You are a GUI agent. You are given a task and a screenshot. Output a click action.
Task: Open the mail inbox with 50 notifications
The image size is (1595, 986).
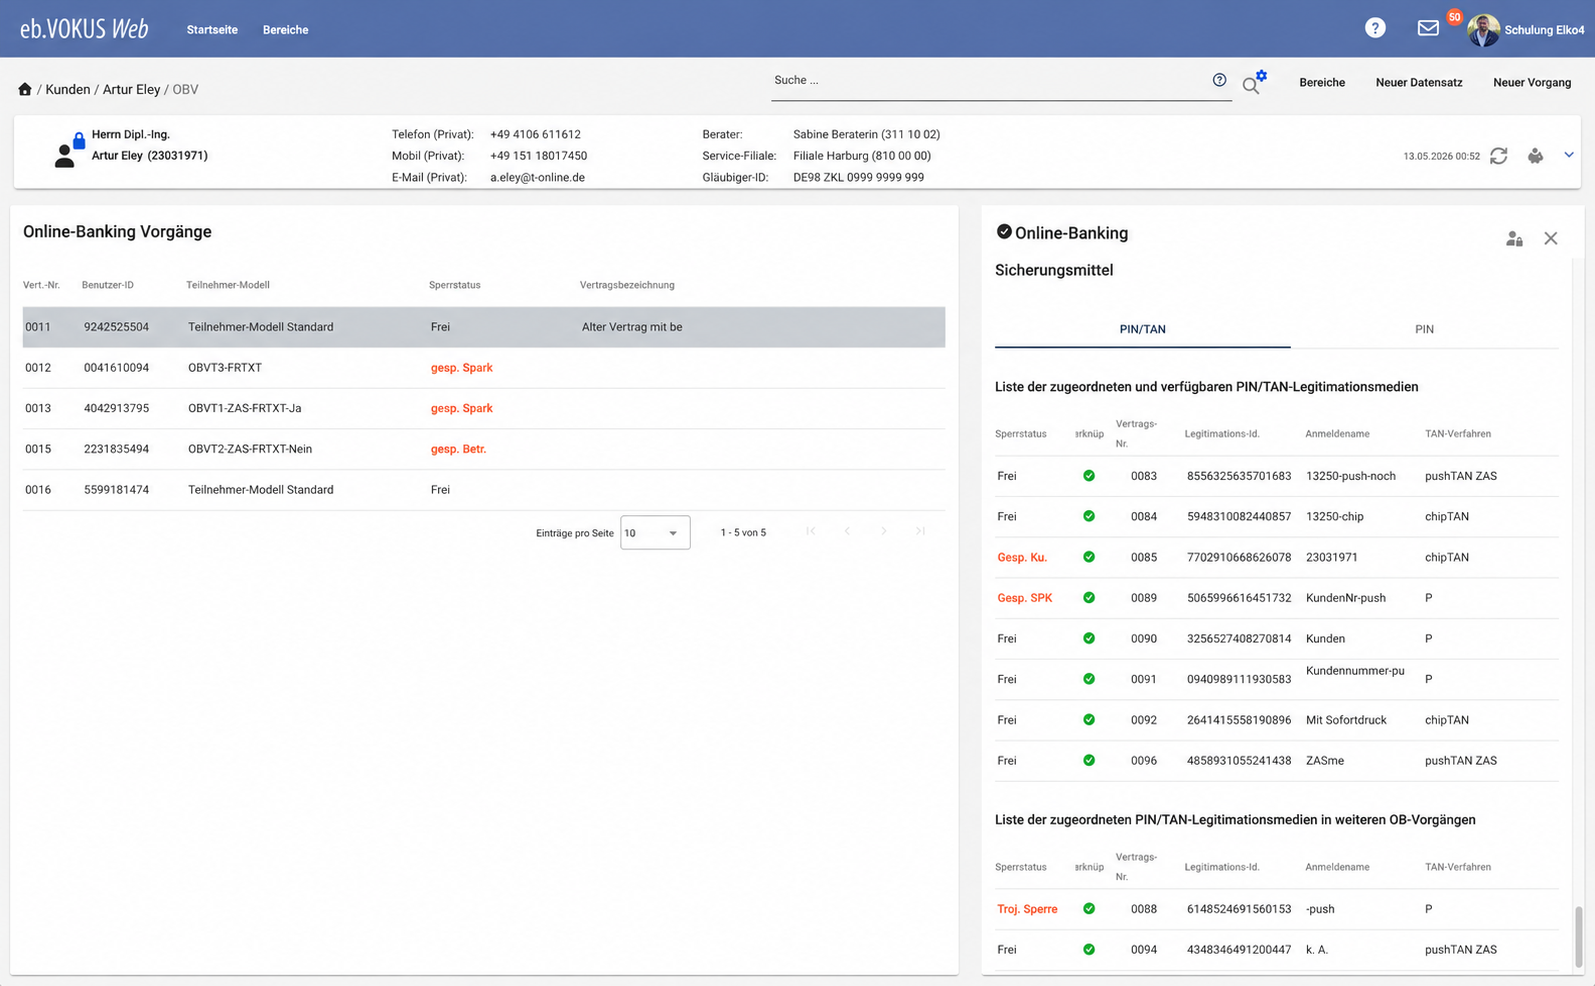tap(1428, 28)
